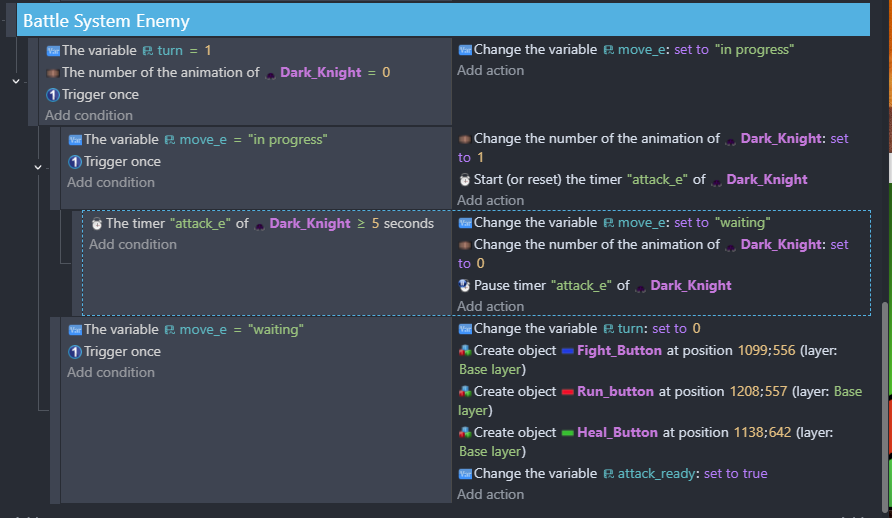Click the Start (or reset) timer action icon
This screenshot has height=518, width=892.
464,180
